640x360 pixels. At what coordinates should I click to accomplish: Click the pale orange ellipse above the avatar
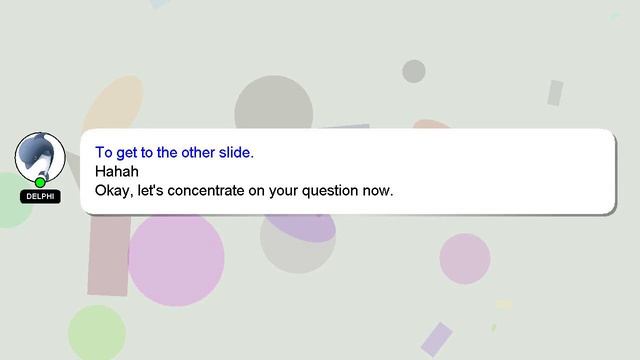113,103
